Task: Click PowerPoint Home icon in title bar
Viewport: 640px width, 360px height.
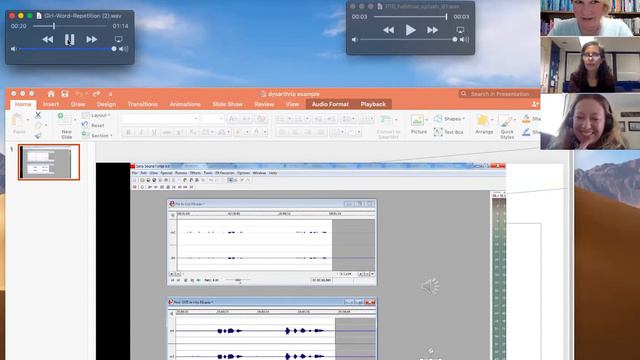Action: click(51, 94)
